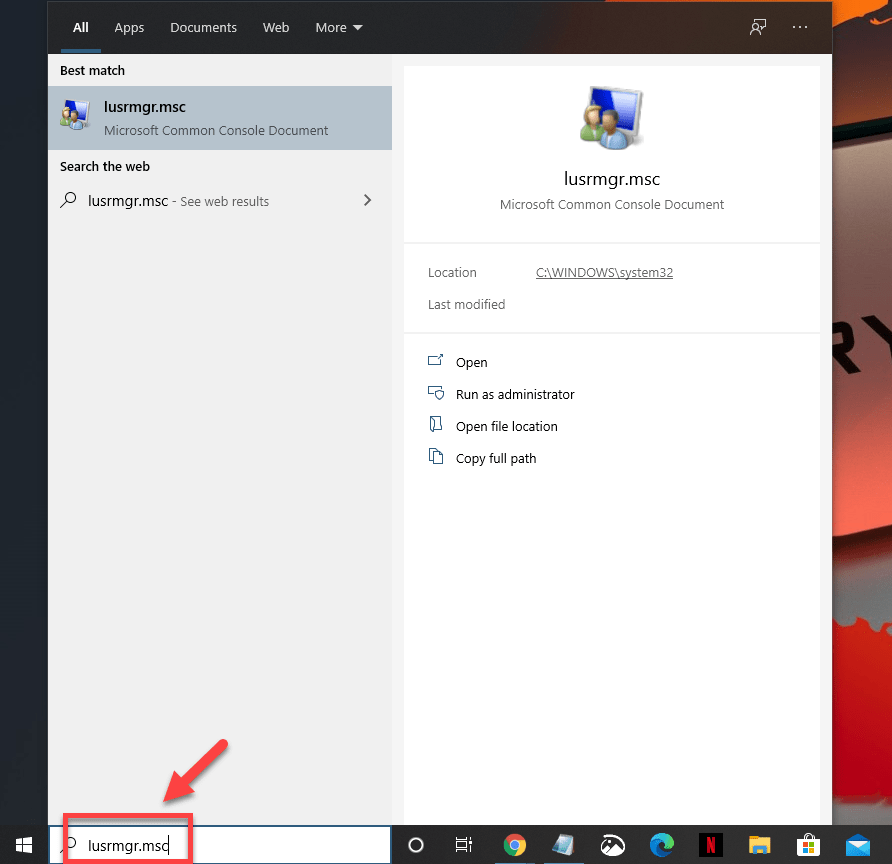Screen dimensions: 892x864
Task: Open the notepad-style app on taskbar
Action: 563,845
